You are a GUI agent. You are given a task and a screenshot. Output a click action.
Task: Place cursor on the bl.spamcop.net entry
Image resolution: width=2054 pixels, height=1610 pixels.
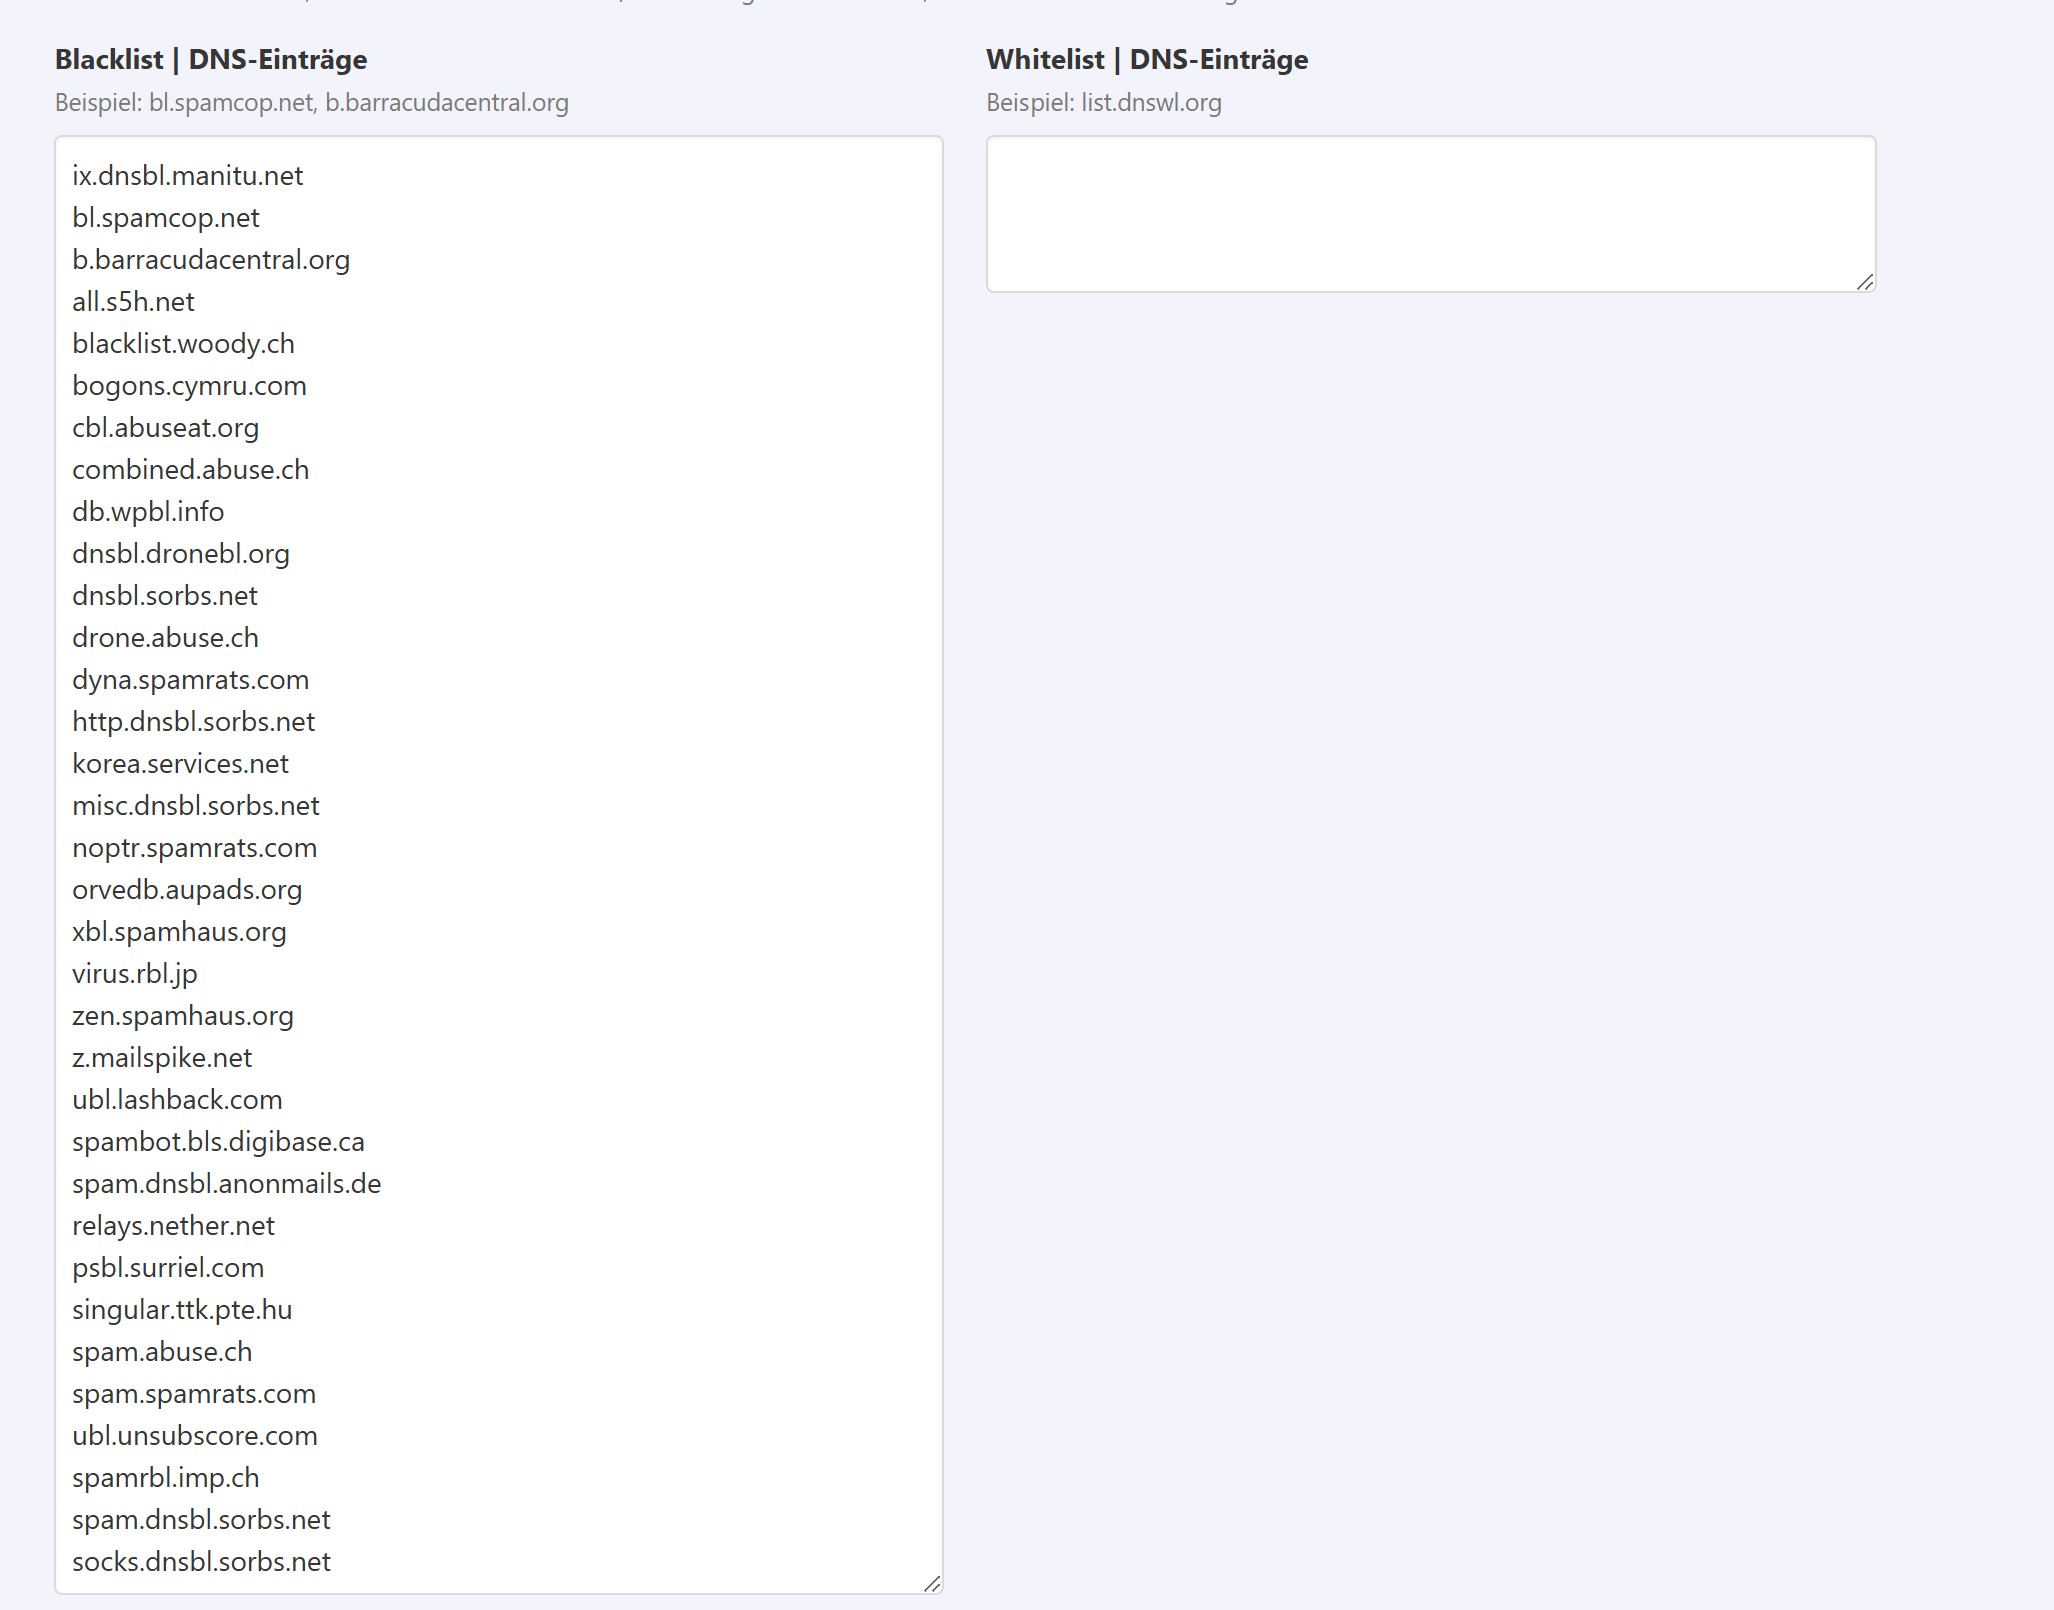point(165,218)
